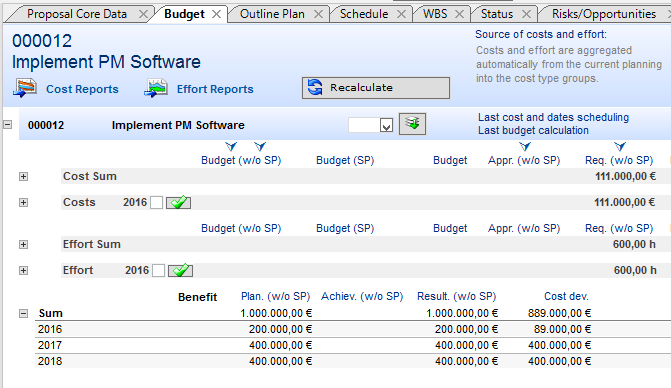671x388 pixels.
Task: Click 1.000.000,00 € planned benefit sum
Action: (x=276, y=313)
